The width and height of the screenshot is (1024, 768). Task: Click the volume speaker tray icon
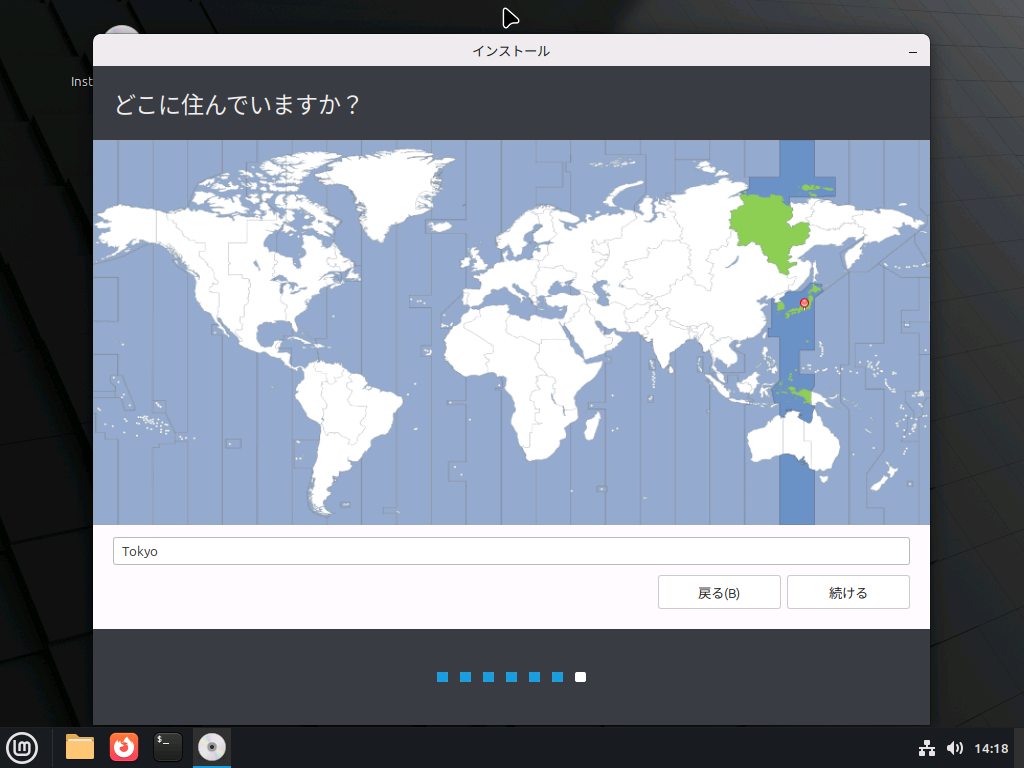953,747
